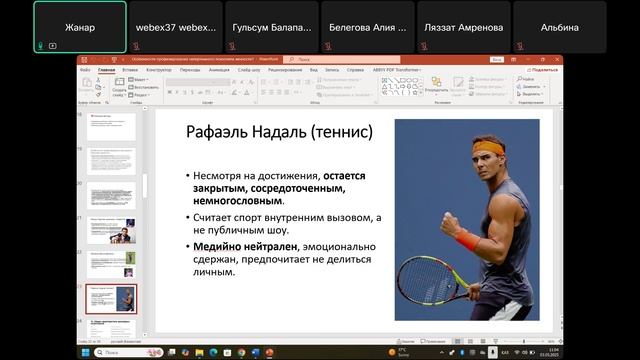This screenshot has width=640, height=360.
Task: Click the Nadal photo on the slide
Action: point(467,220)
